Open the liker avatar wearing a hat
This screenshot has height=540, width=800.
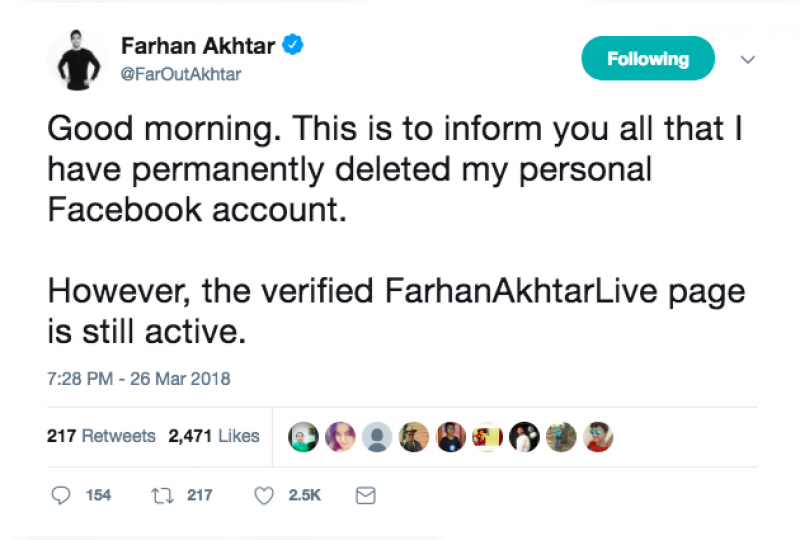414,437
